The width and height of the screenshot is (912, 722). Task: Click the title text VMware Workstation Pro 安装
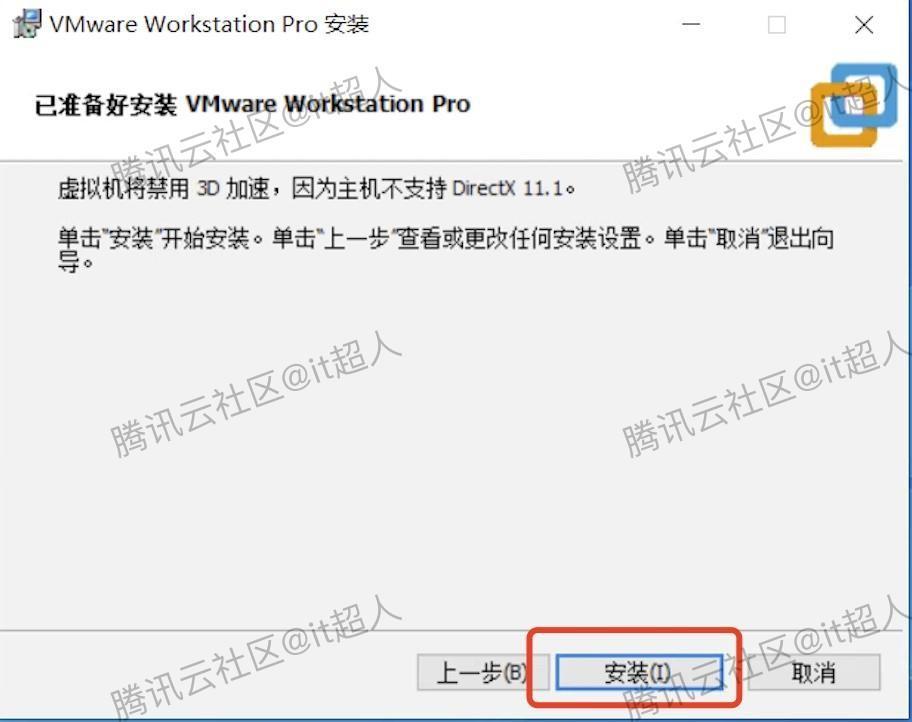tap(200, 24)
